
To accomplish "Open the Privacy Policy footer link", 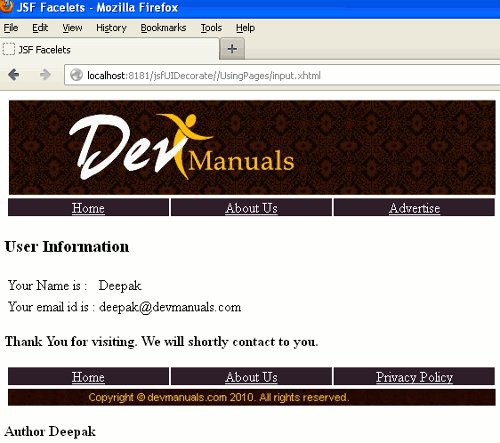I will pos(414,377).
